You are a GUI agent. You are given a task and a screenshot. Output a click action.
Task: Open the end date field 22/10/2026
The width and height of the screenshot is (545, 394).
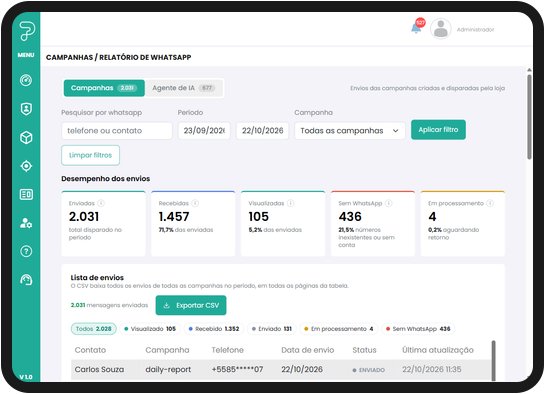click(262, 131)
